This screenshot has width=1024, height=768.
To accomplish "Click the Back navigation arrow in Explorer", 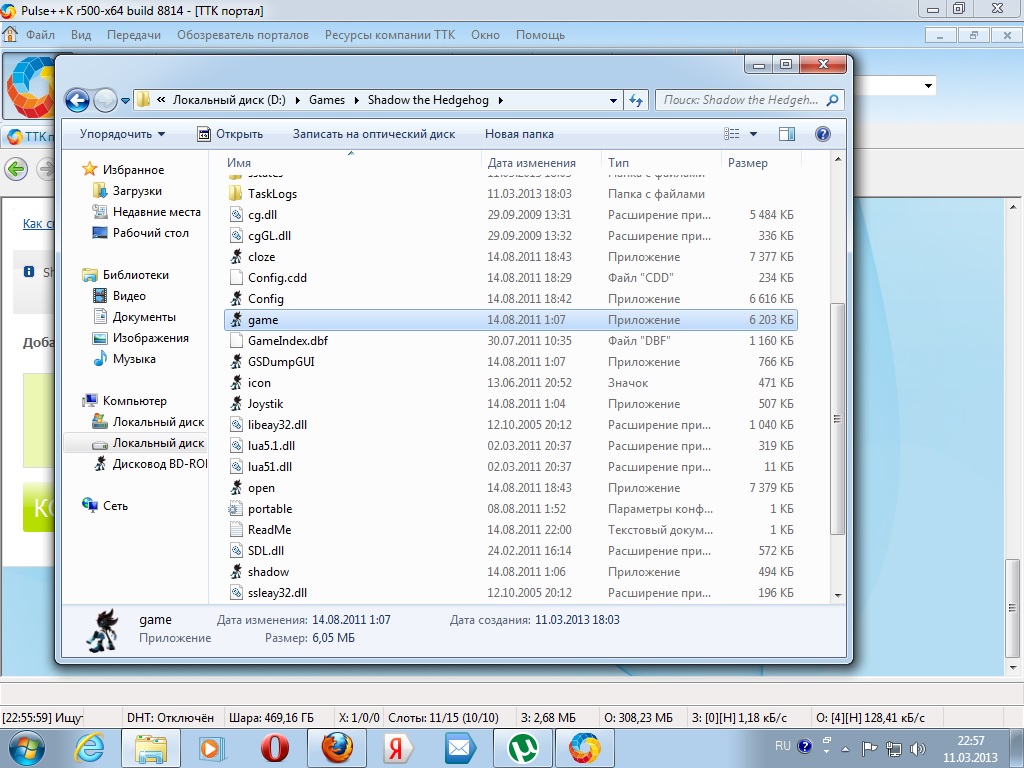I will tap(77, 100).
